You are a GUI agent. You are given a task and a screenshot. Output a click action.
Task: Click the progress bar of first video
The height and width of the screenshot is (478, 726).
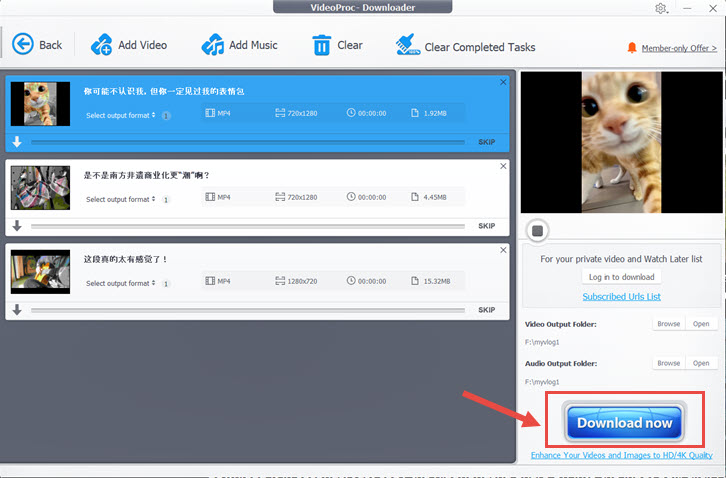pos(248,142)
